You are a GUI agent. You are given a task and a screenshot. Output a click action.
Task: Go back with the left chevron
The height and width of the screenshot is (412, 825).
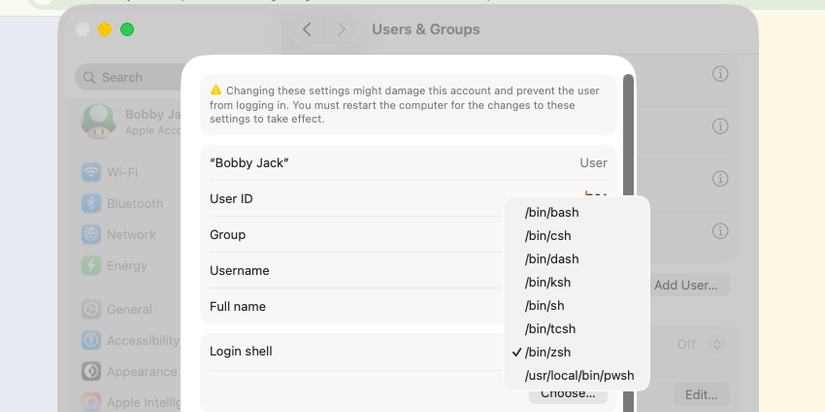click(x=307, y=29)
